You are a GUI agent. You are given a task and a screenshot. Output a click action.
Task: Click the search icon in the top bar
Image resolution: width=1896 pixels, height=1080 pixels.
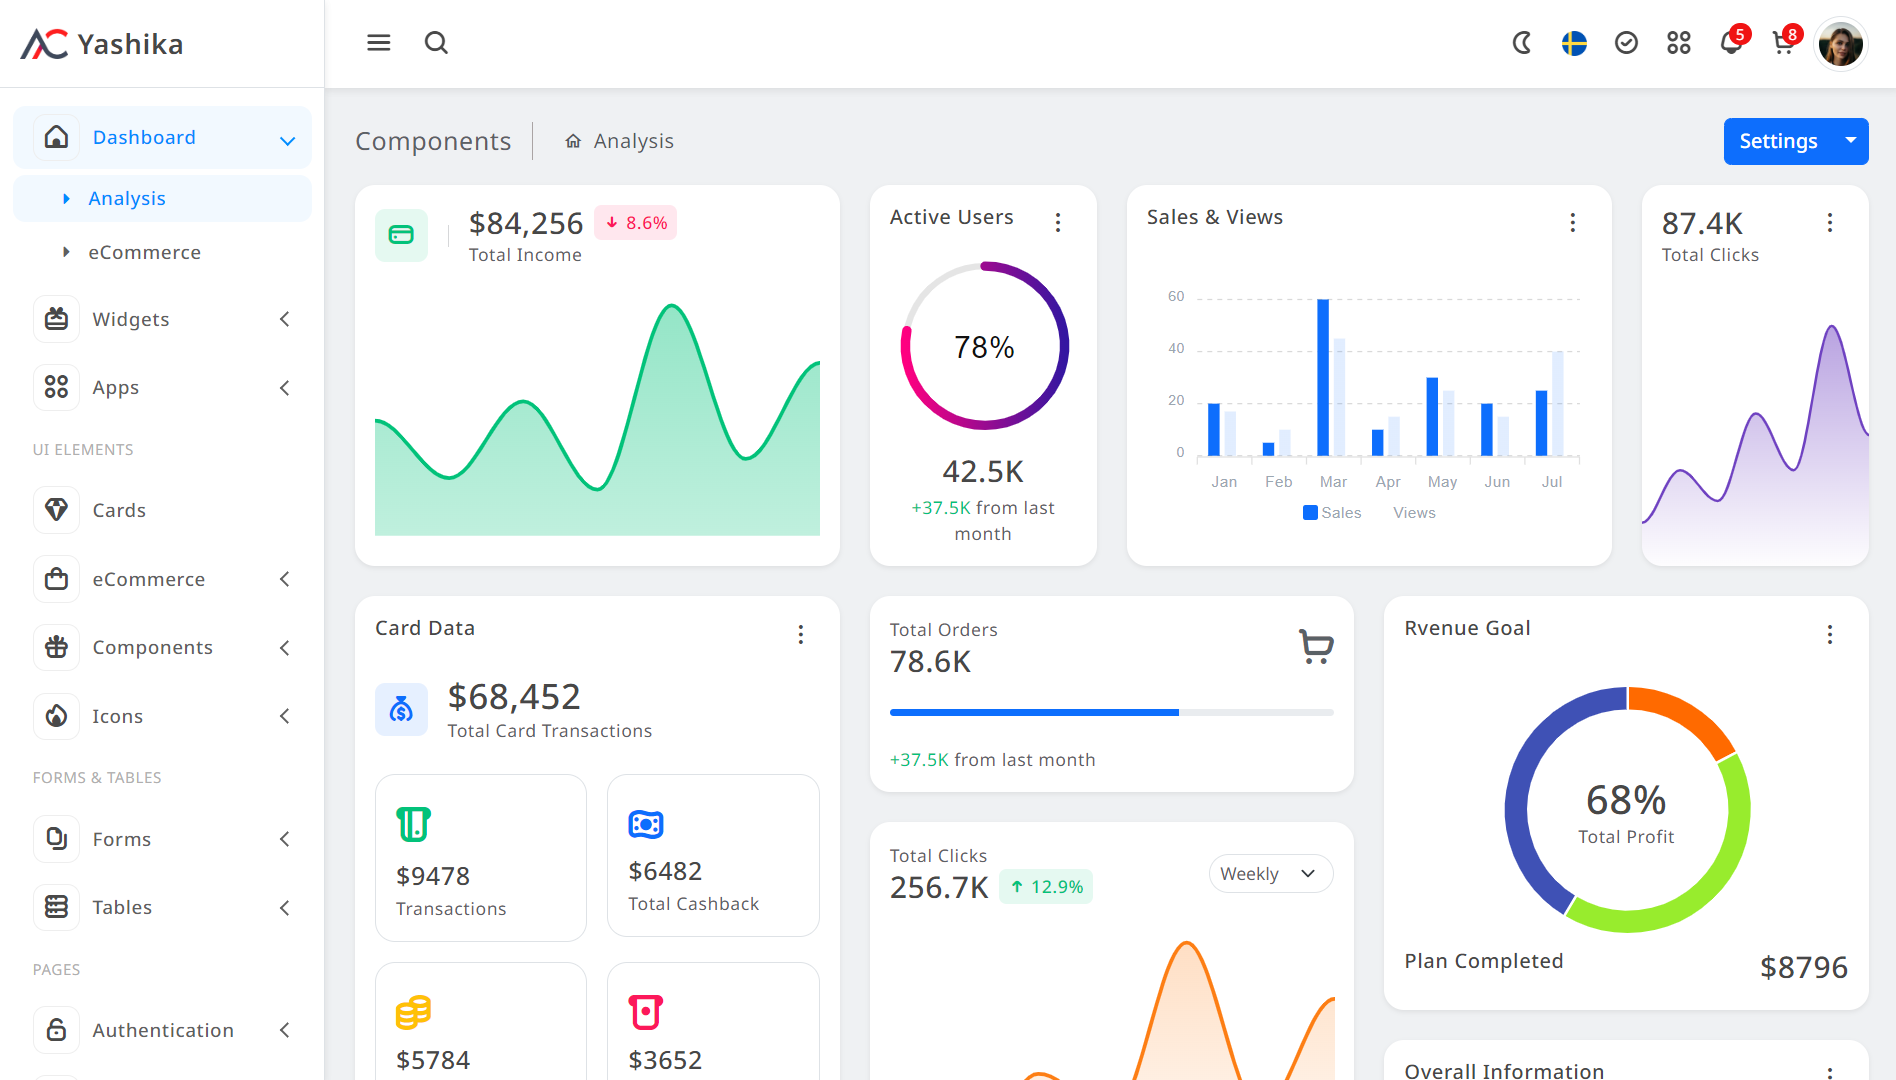click(436, 43)
